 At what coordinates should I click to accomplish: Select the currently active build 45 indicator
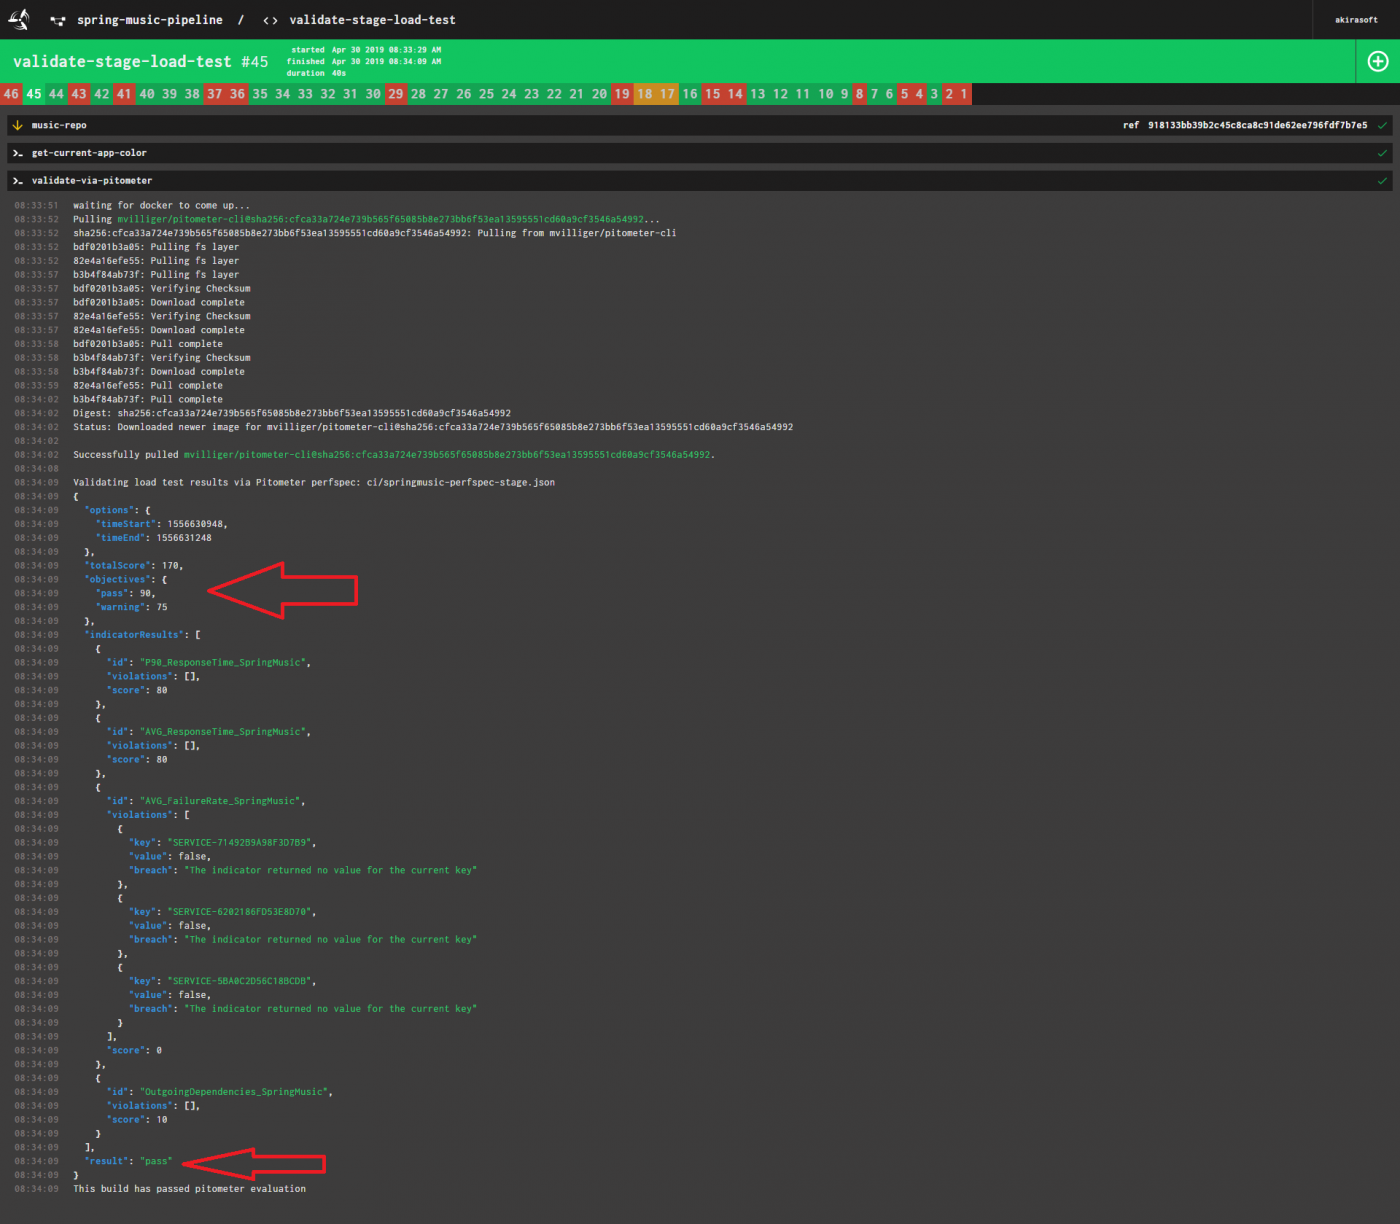pyautogui.click(x=33, y=93)
